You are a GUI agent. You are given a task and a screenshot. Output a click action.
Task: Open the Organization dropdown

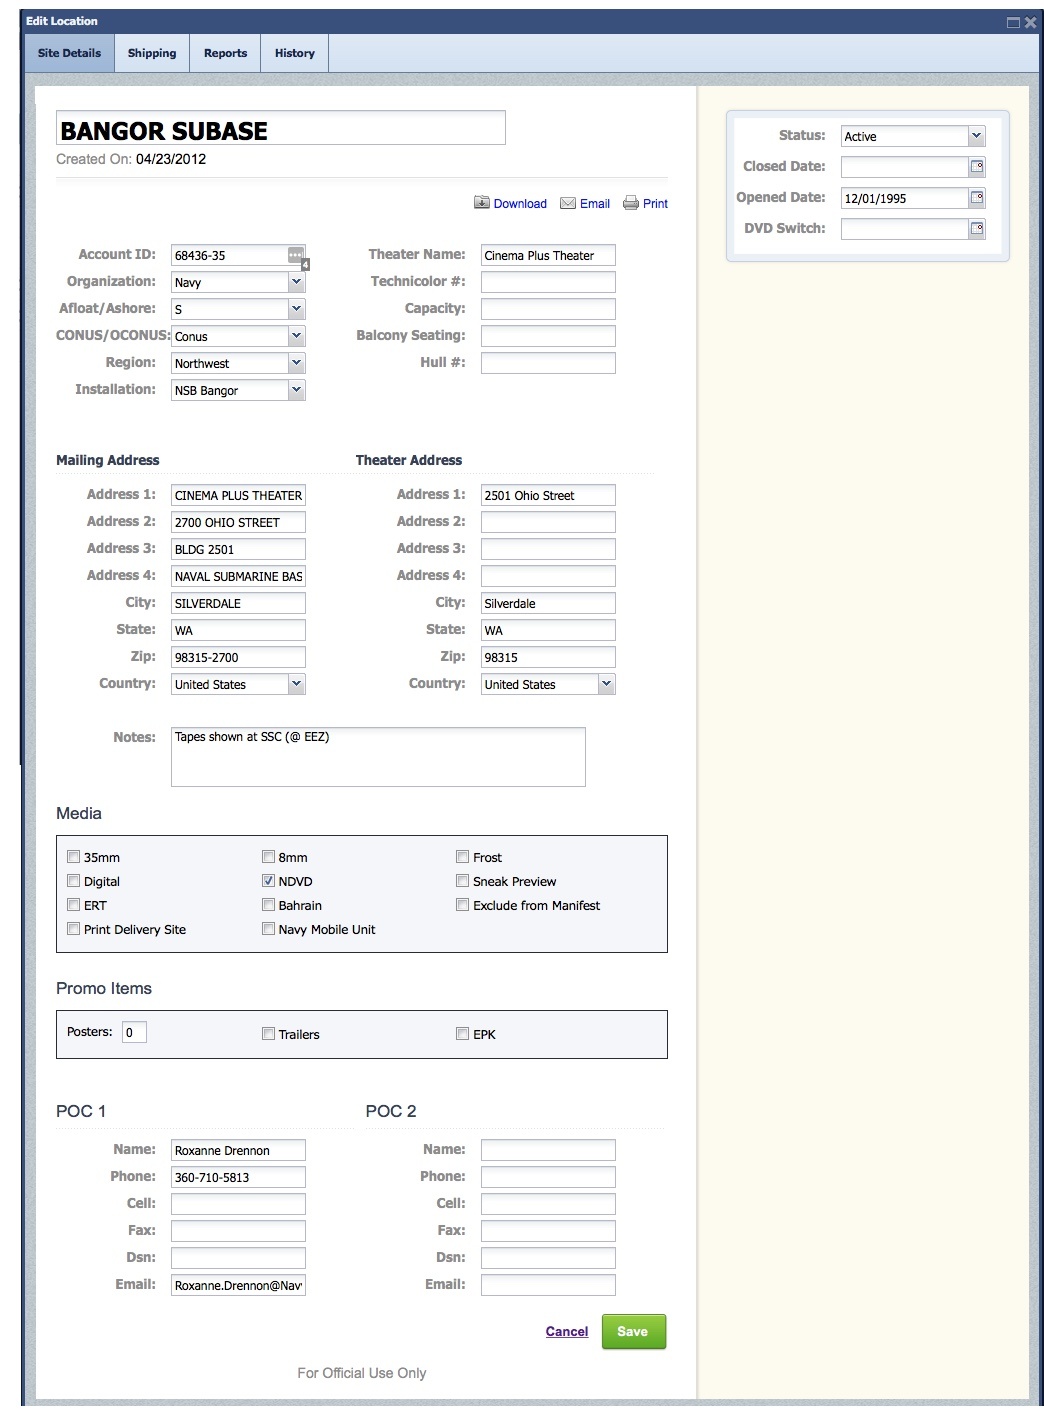296,282
